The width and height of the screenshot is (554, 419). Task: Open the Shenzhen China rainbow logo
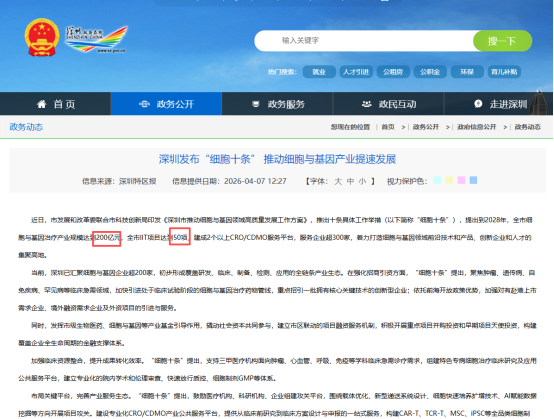point(96,39)
